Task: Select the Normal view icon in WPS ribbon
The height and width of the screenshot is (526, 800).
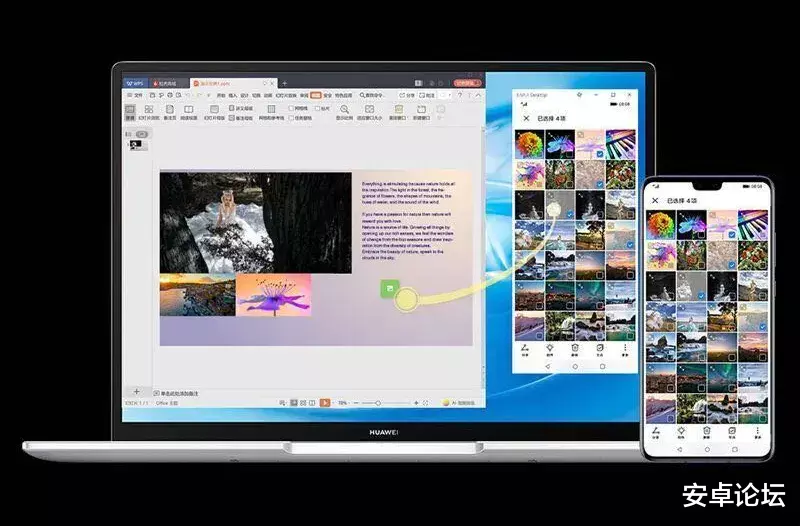Action: pyautogui.click(x=130, y=112)
